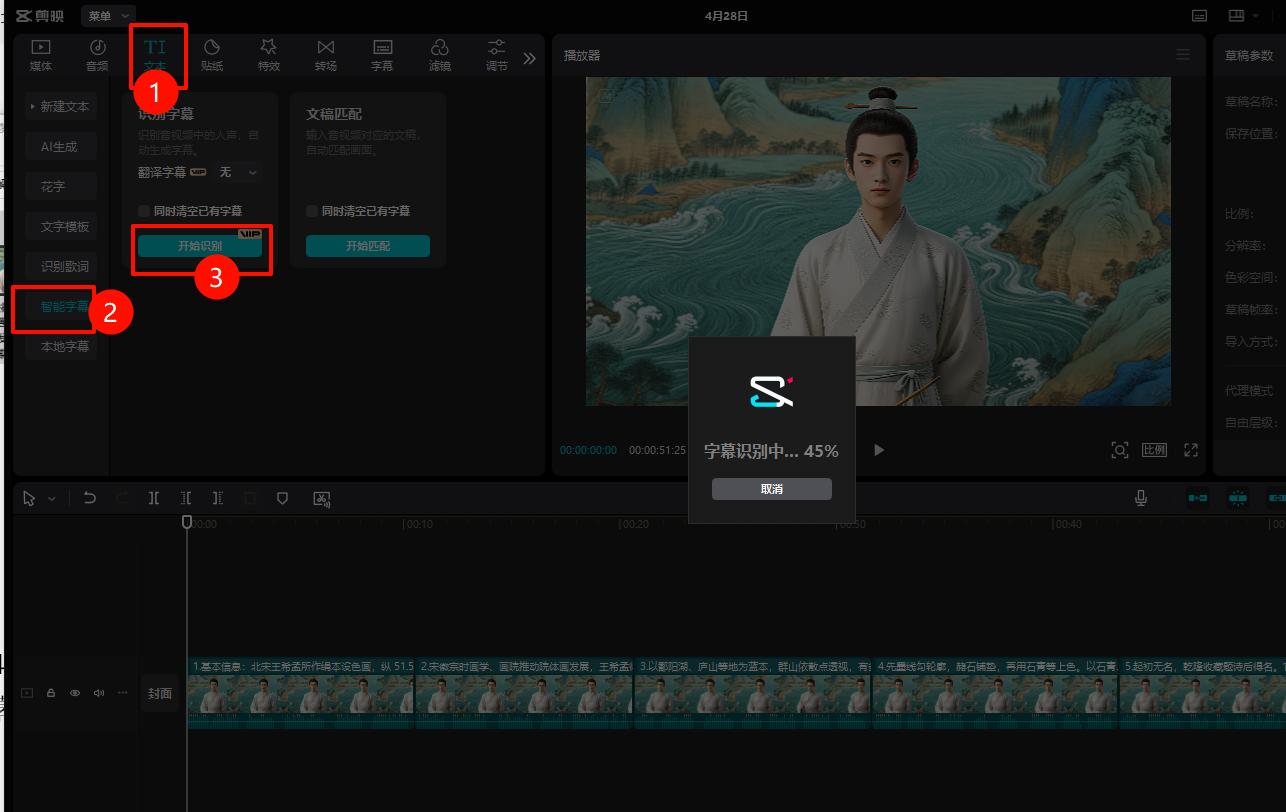Image resolution: width=1286 pixels, height=812 pixels.
Task: Click the 草稿参数 panel header
Action: pyautogui.click(x=1249, y=55)
